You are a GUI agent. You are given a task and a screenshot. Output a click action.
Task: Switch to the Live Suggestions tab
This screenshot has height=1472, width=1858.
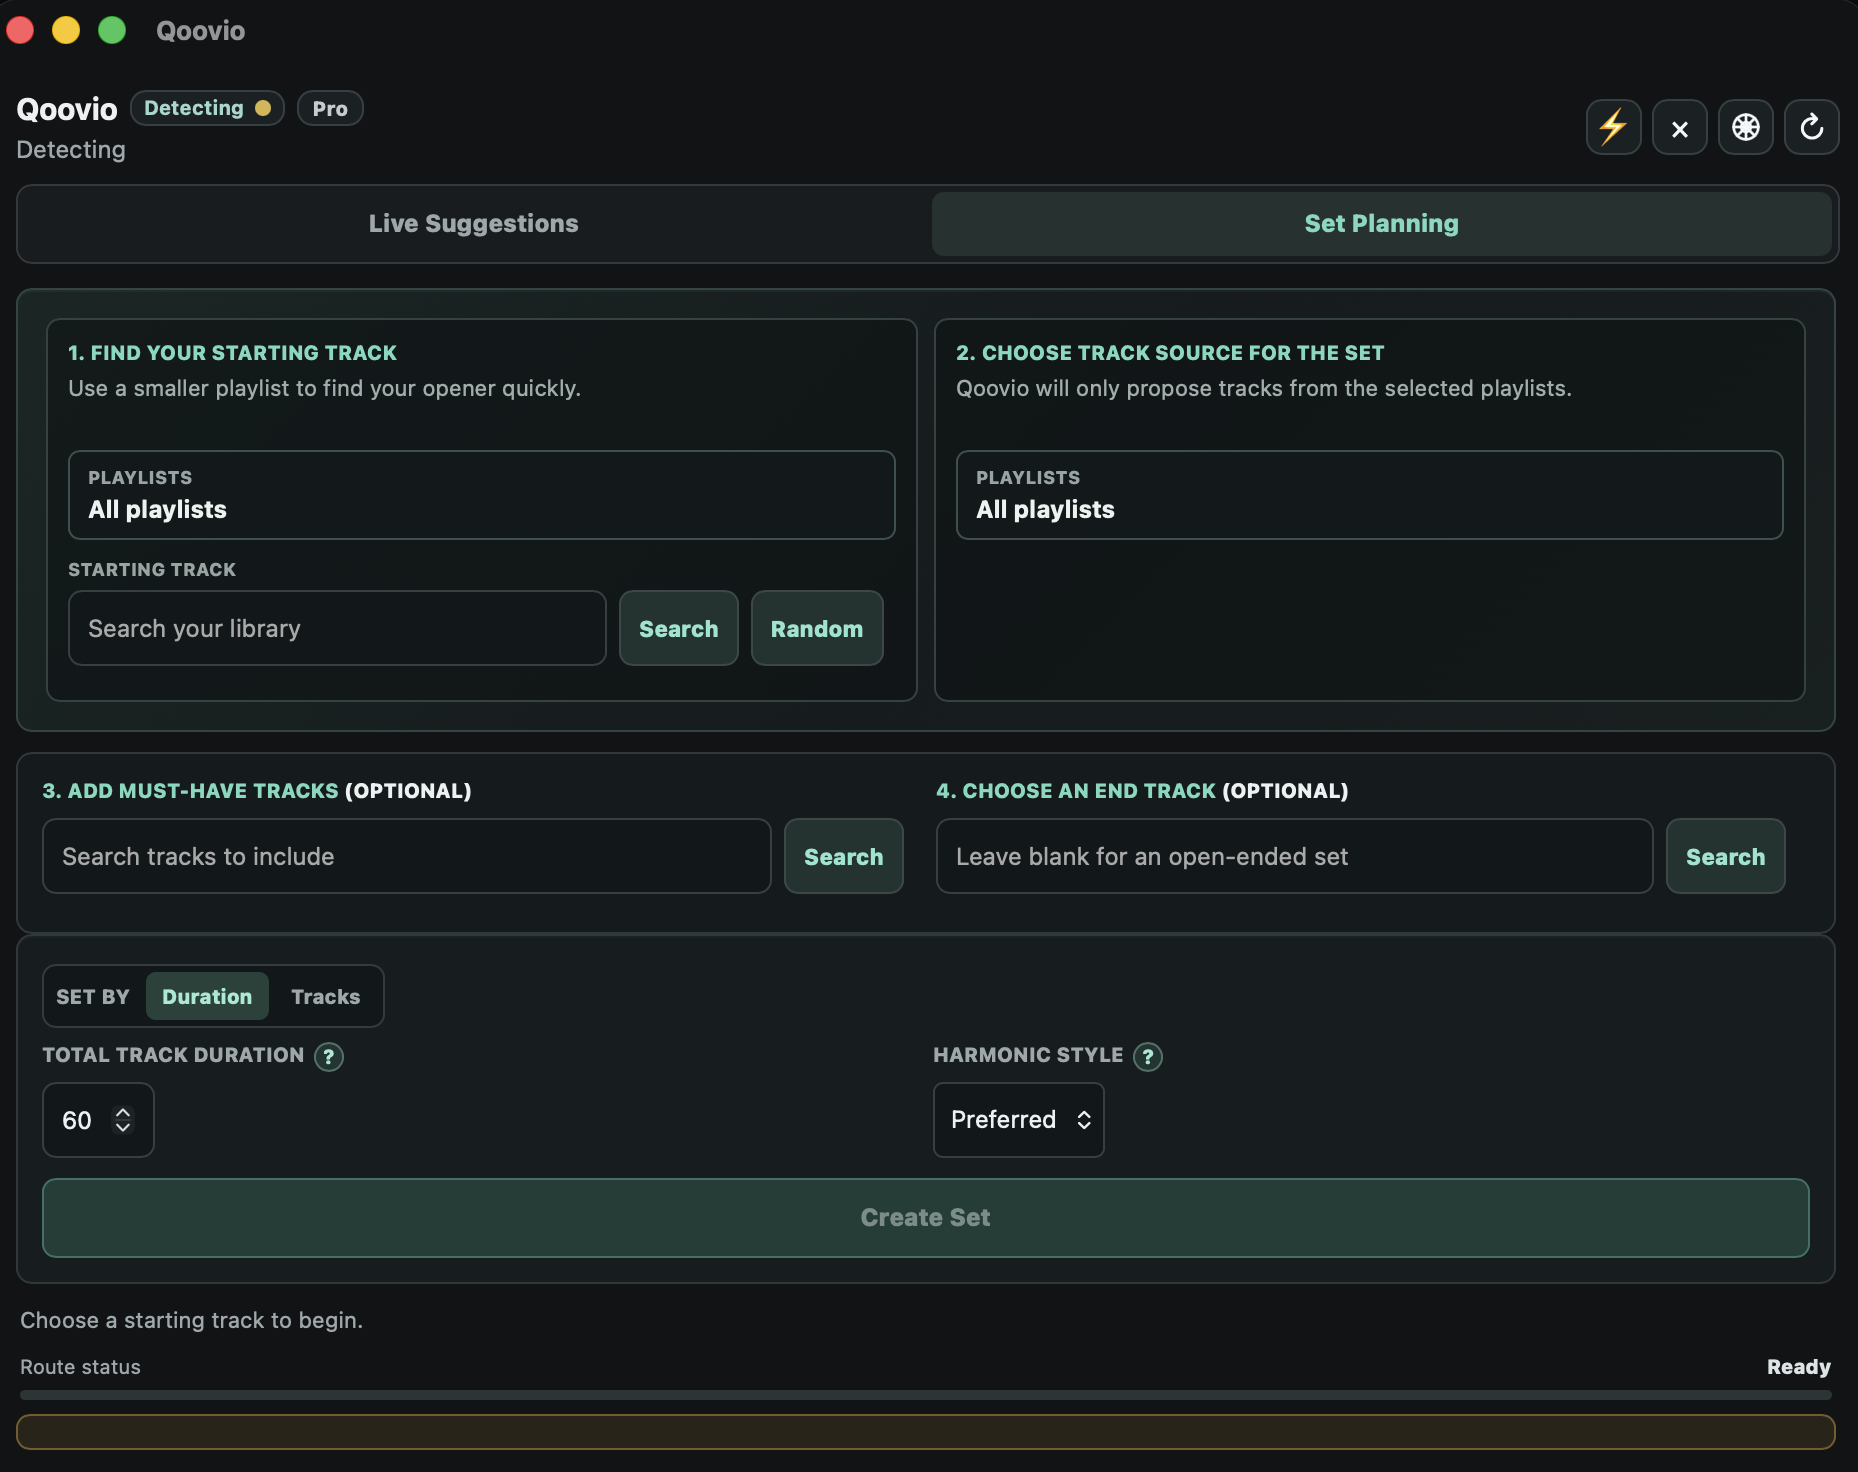474,223
